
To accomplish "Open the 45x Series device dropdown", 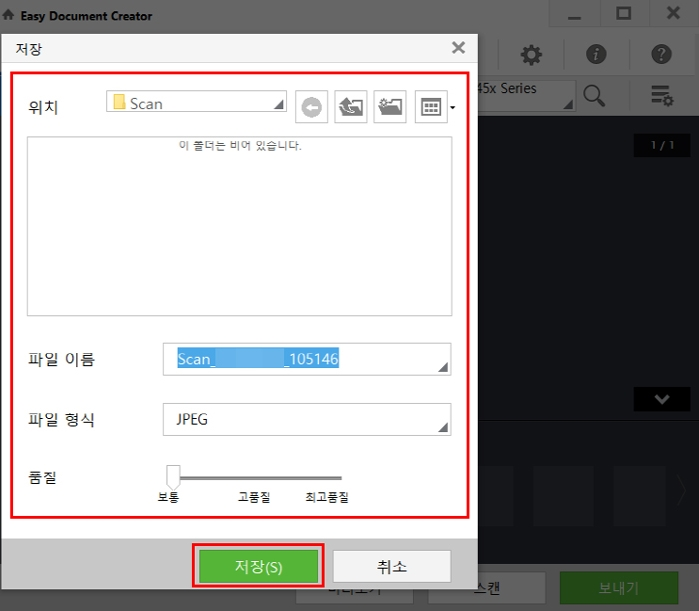I will (526, 95).
